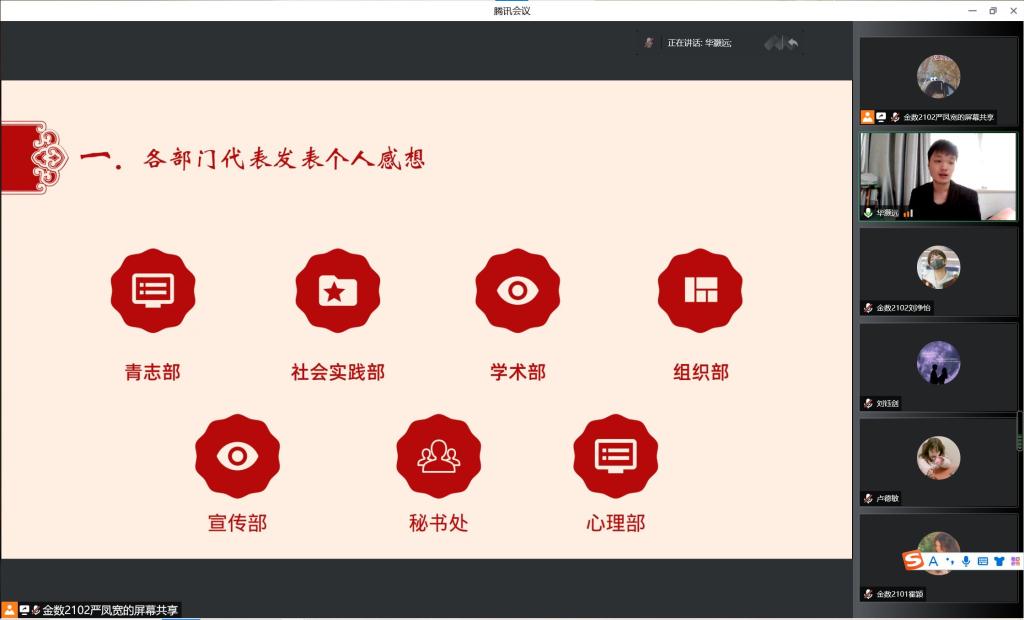Click the Sogou input method logo
The height and width of the screenshot is (620, 1024).
[913, 561]
